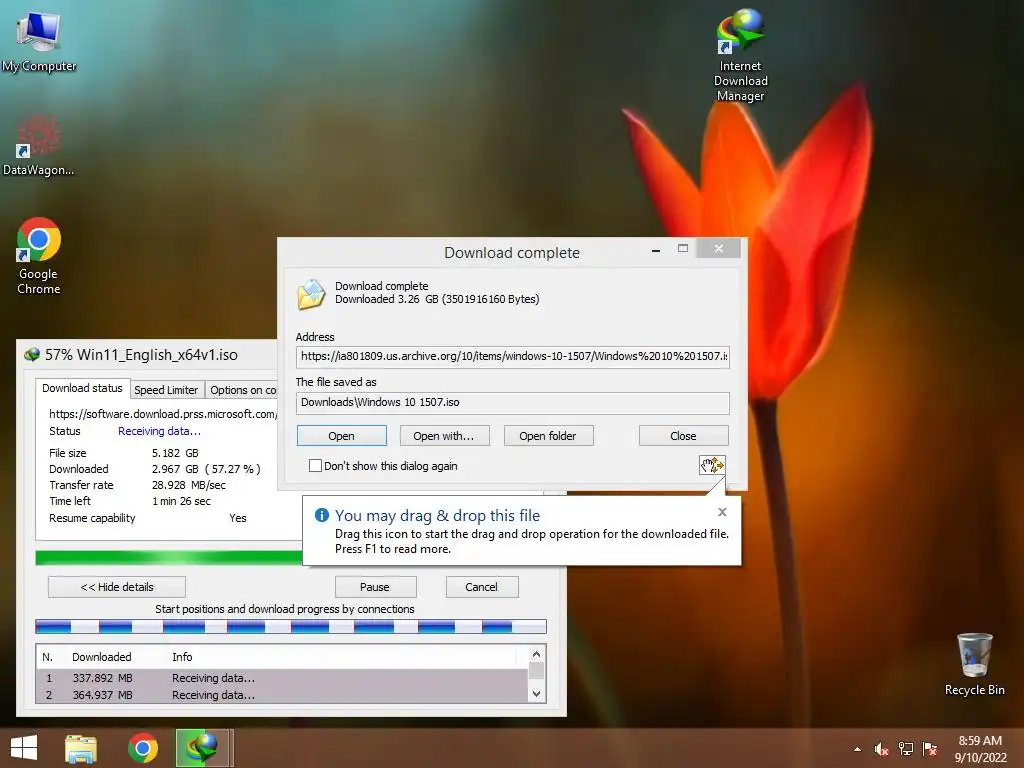The width and height of the screenshot is (1024, 768).
Task: Open the Windows Start button
Action: point(24,748)
